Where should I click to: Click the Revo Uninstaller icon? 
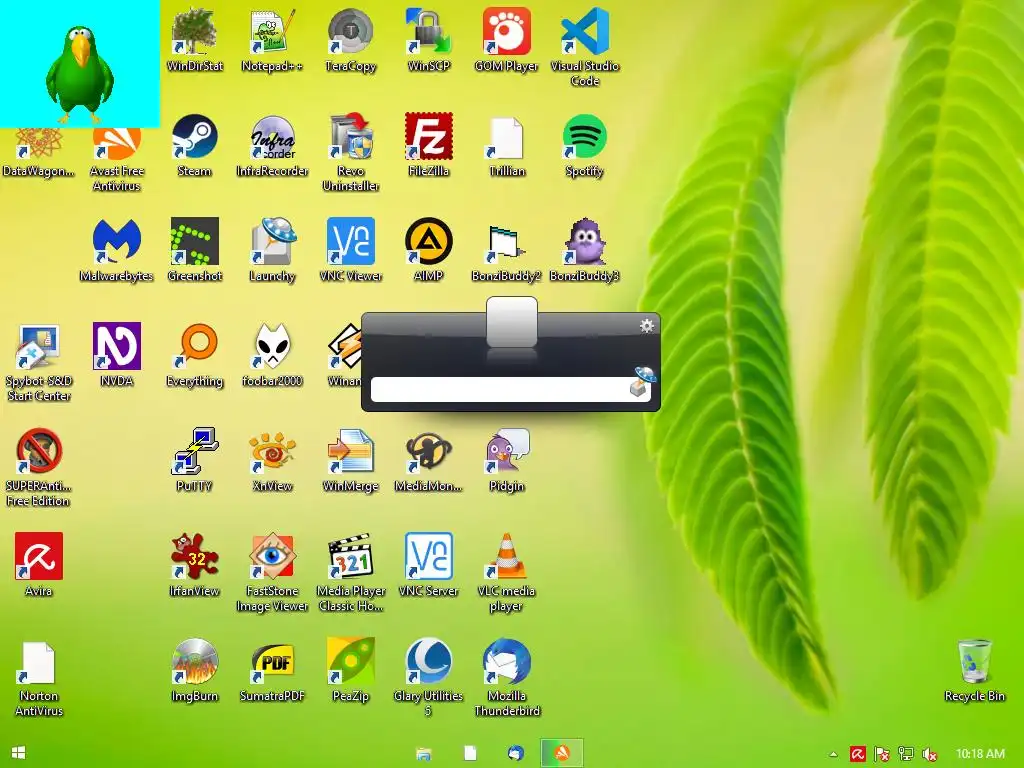pyautogui.click(x=351, y=152)
